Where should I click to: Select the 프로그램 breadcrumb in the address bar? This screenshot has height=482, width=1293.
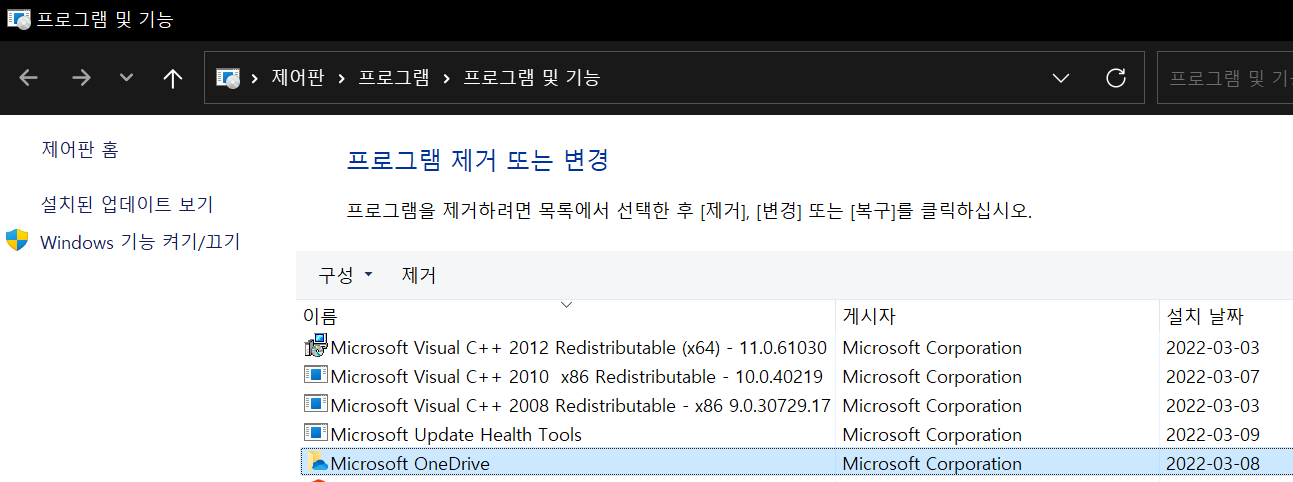pos(394,78)
